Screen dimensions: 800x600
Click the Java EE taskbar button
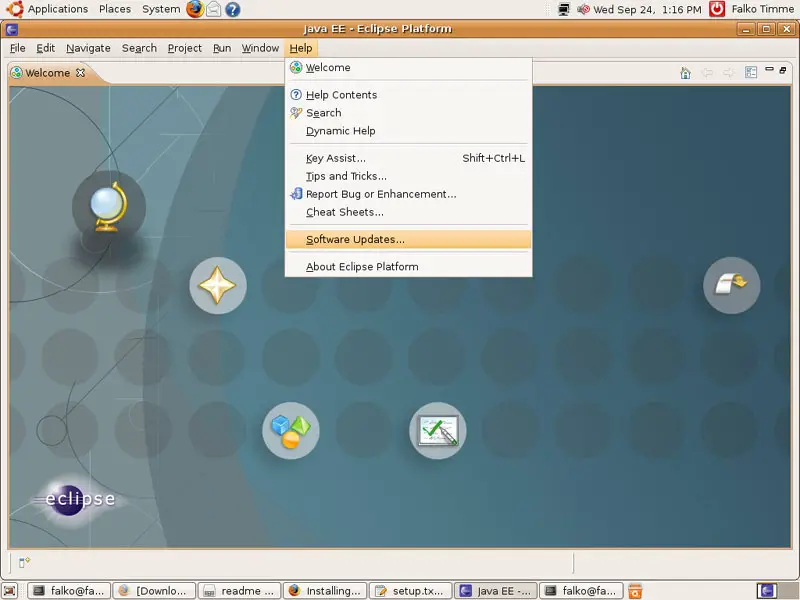pos(495,591)
